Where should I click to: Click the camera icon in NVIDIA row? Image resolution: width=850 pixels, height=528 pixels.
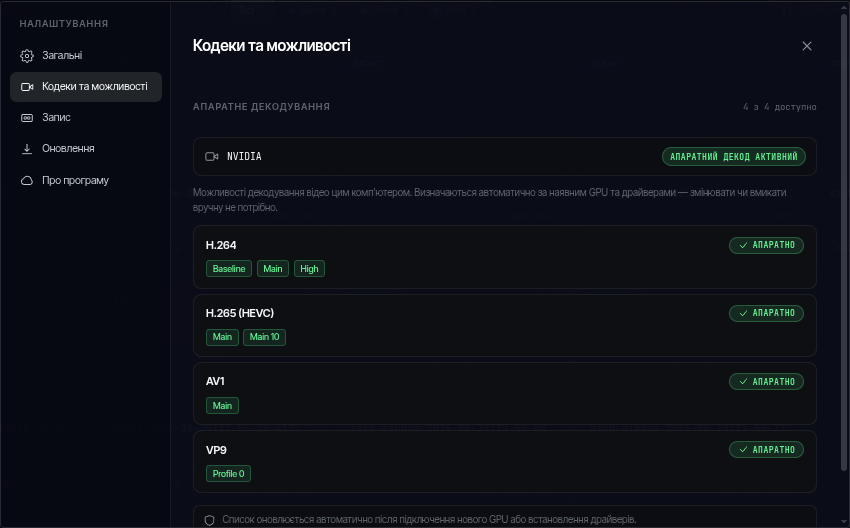point(212,157)
